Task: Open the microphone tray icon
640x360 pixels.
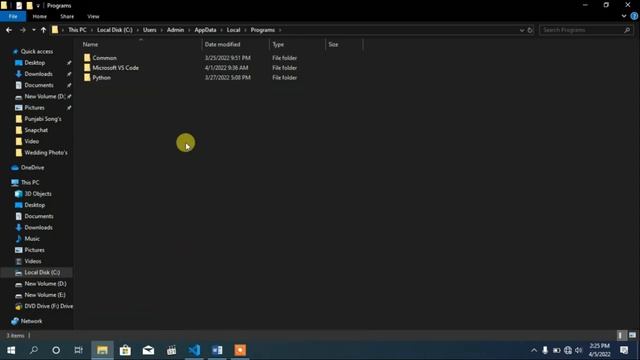Action: coord(545,350)
